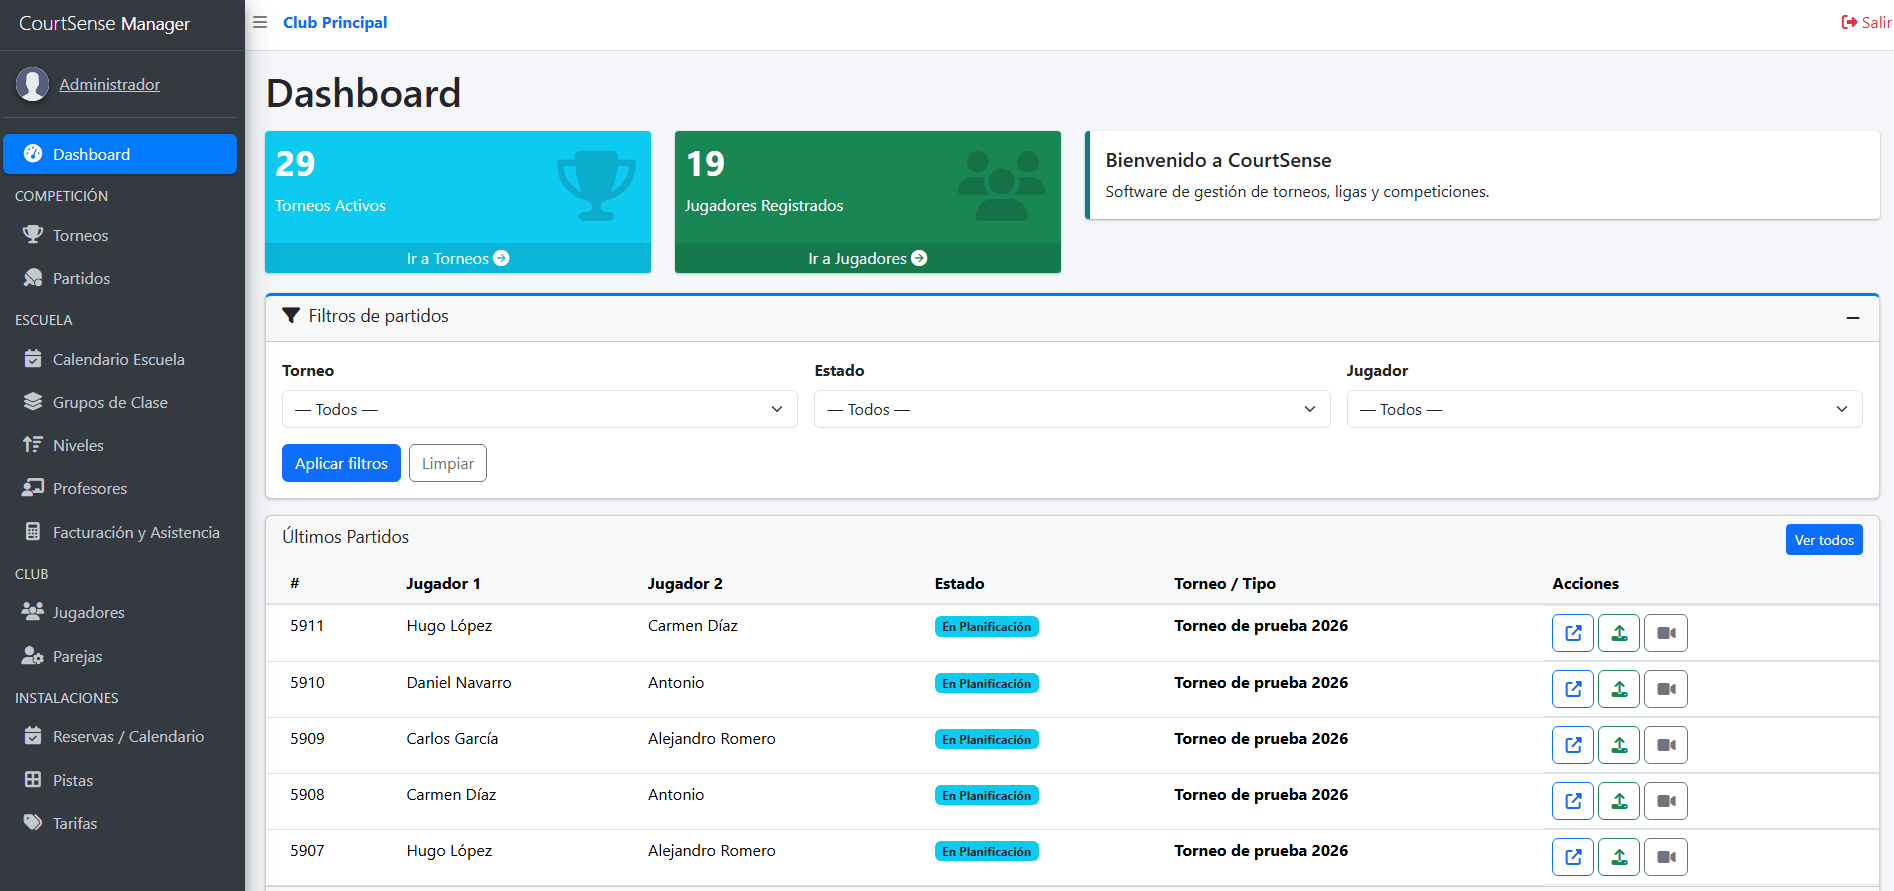This screenshot has height=891, width=1894.
Task: Click the video camera icon for match 5909
Action: click(1666, 745)
